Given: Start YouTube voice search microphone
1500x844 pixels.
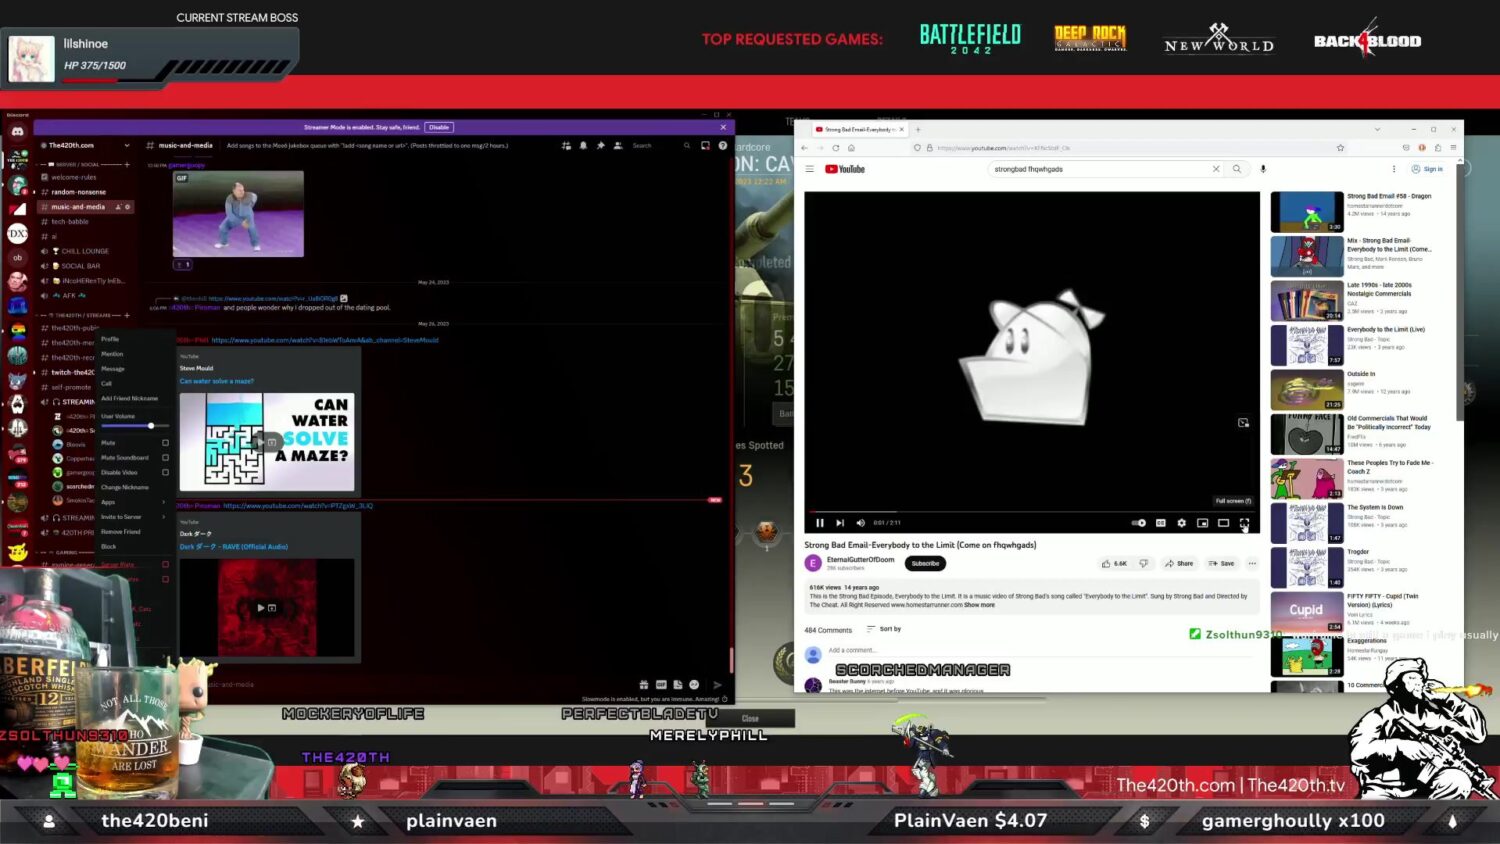Looking at the screenshot, I should [x=1263, y=169].
